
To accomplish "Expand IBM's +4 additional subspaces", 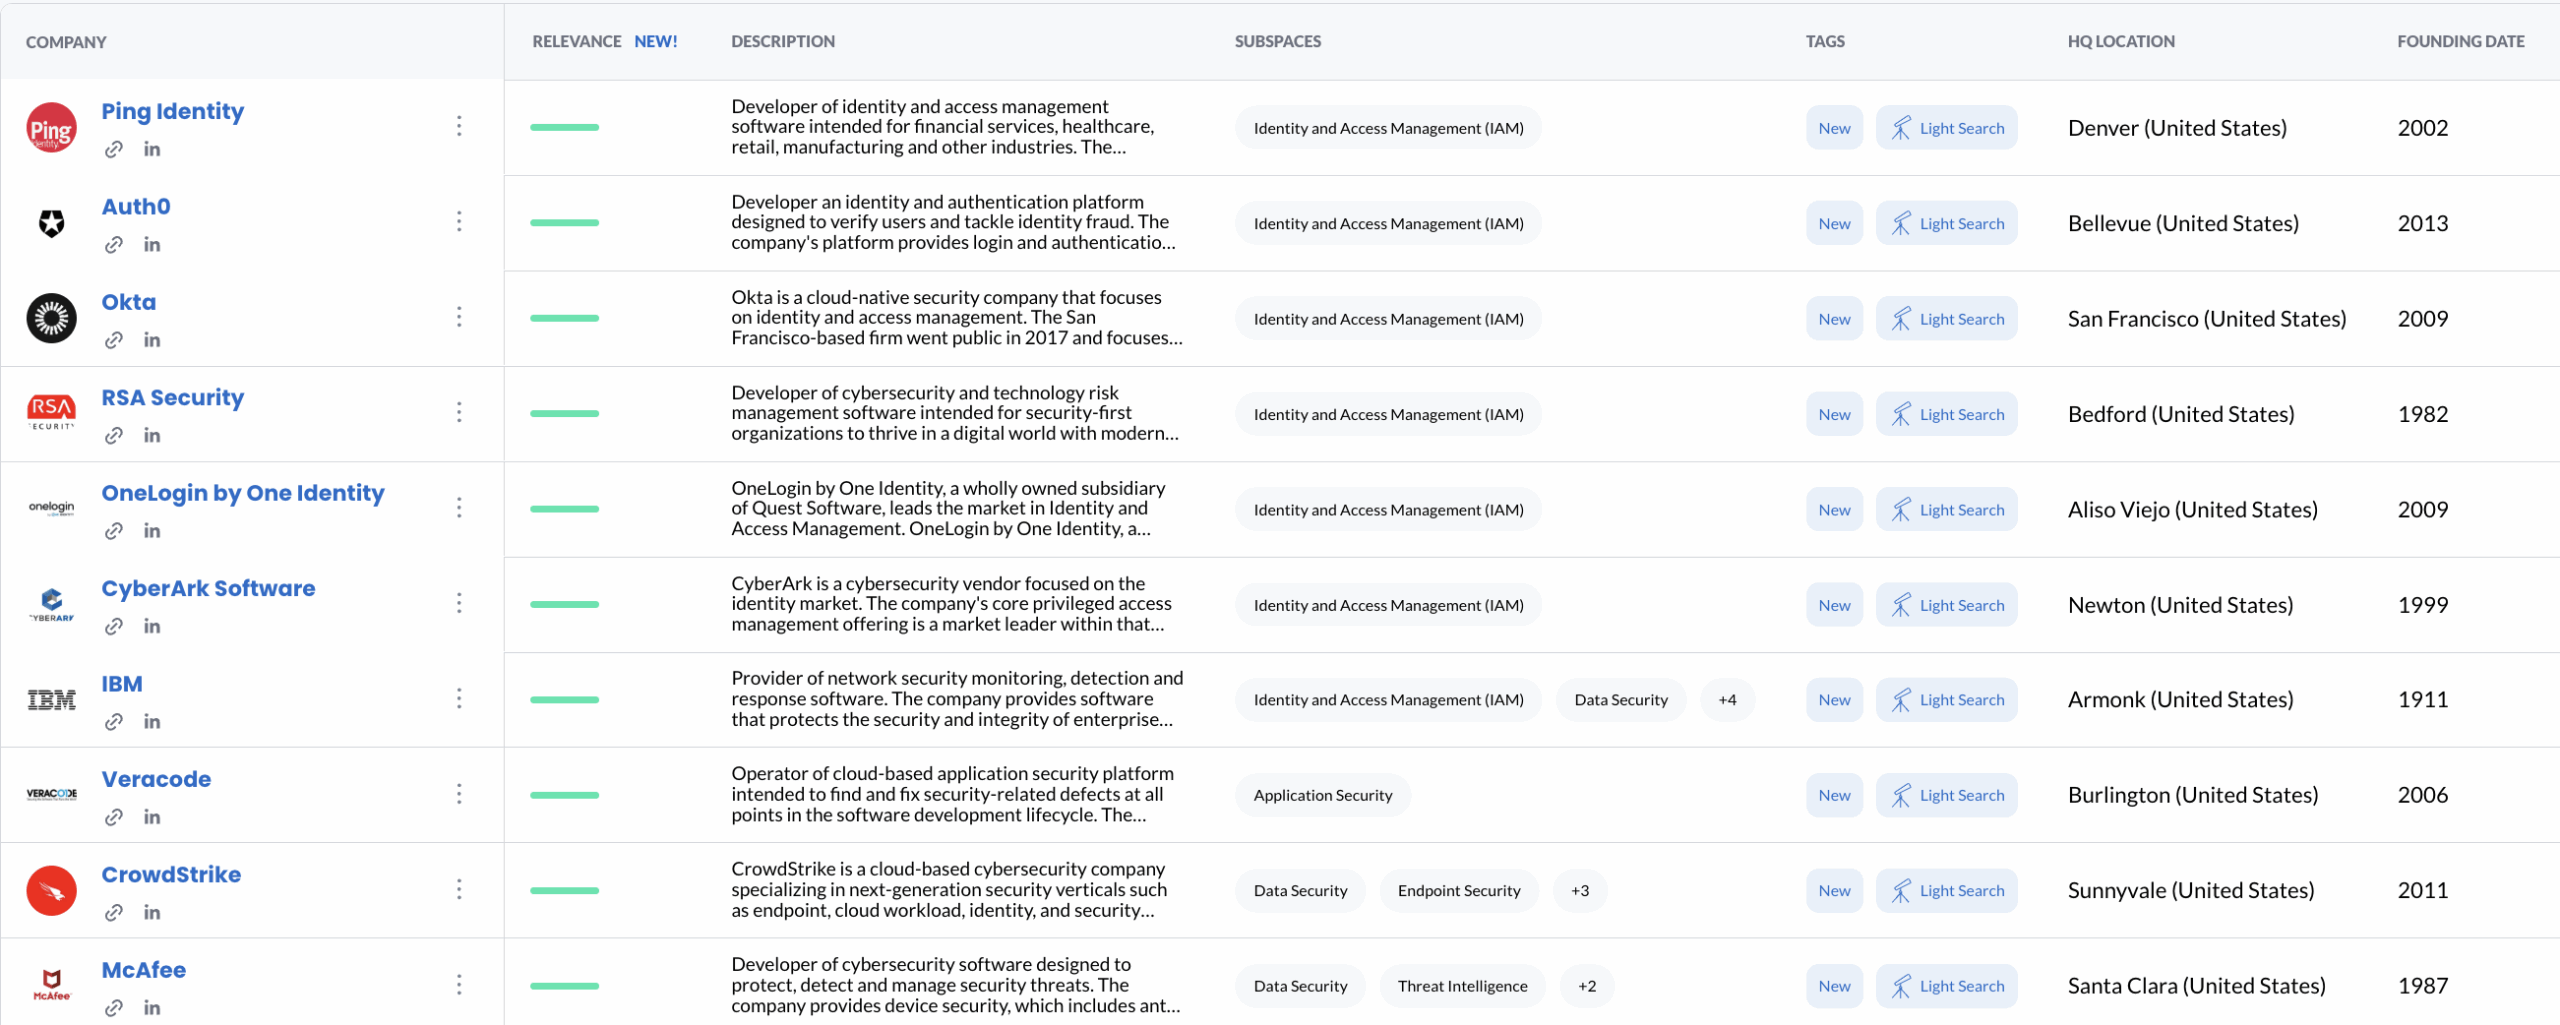I will pos(1727,700).
